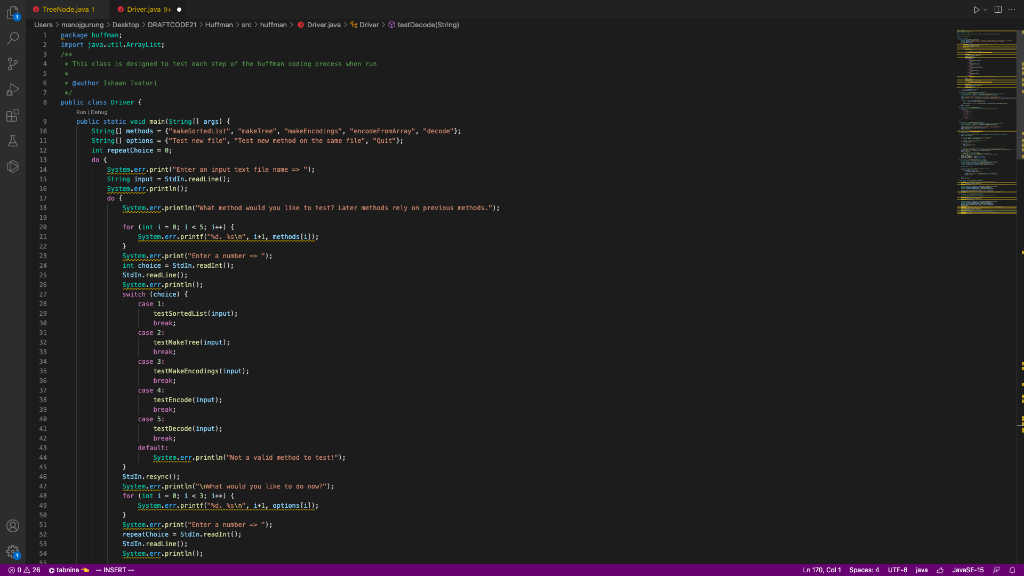The width and height of the screenshot is (1024, 576).
Task: Open the Search panel in the Activity Bar
Action: [x=12, y=38]
